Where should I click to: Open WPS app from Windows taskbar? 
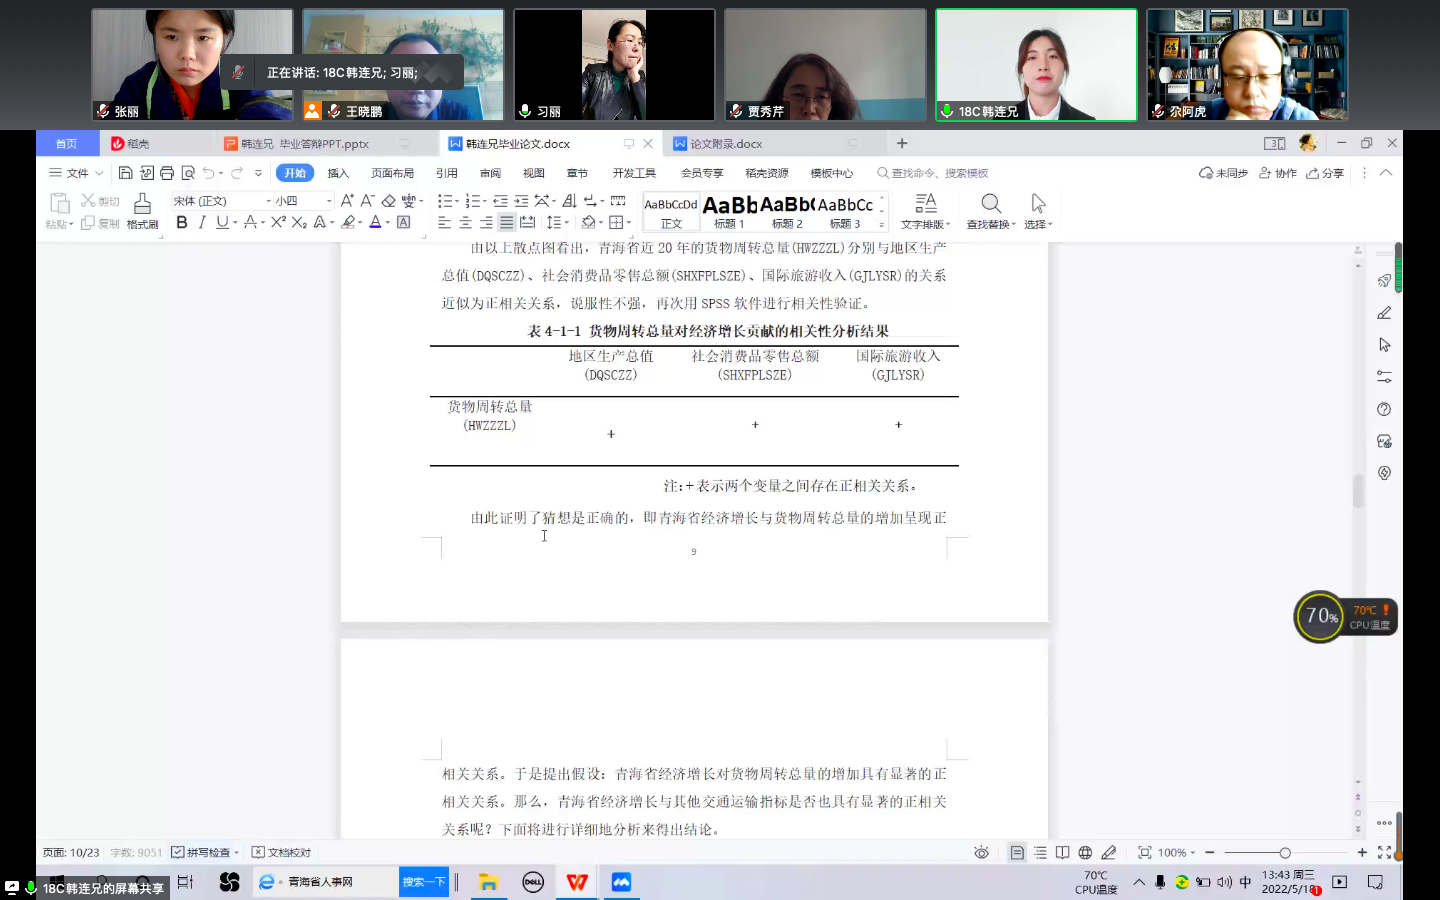point(577,882)
